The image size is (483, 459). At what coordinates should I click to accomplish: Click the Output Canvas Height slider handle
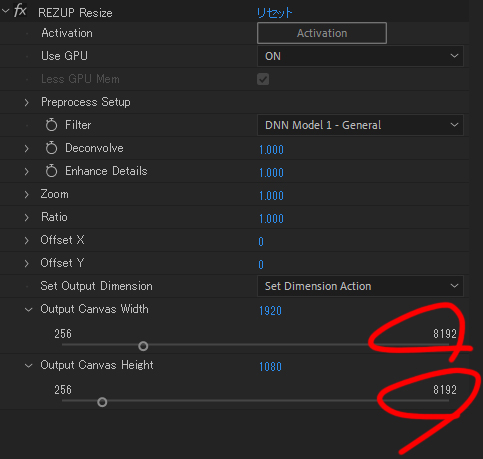click(102, 402)
